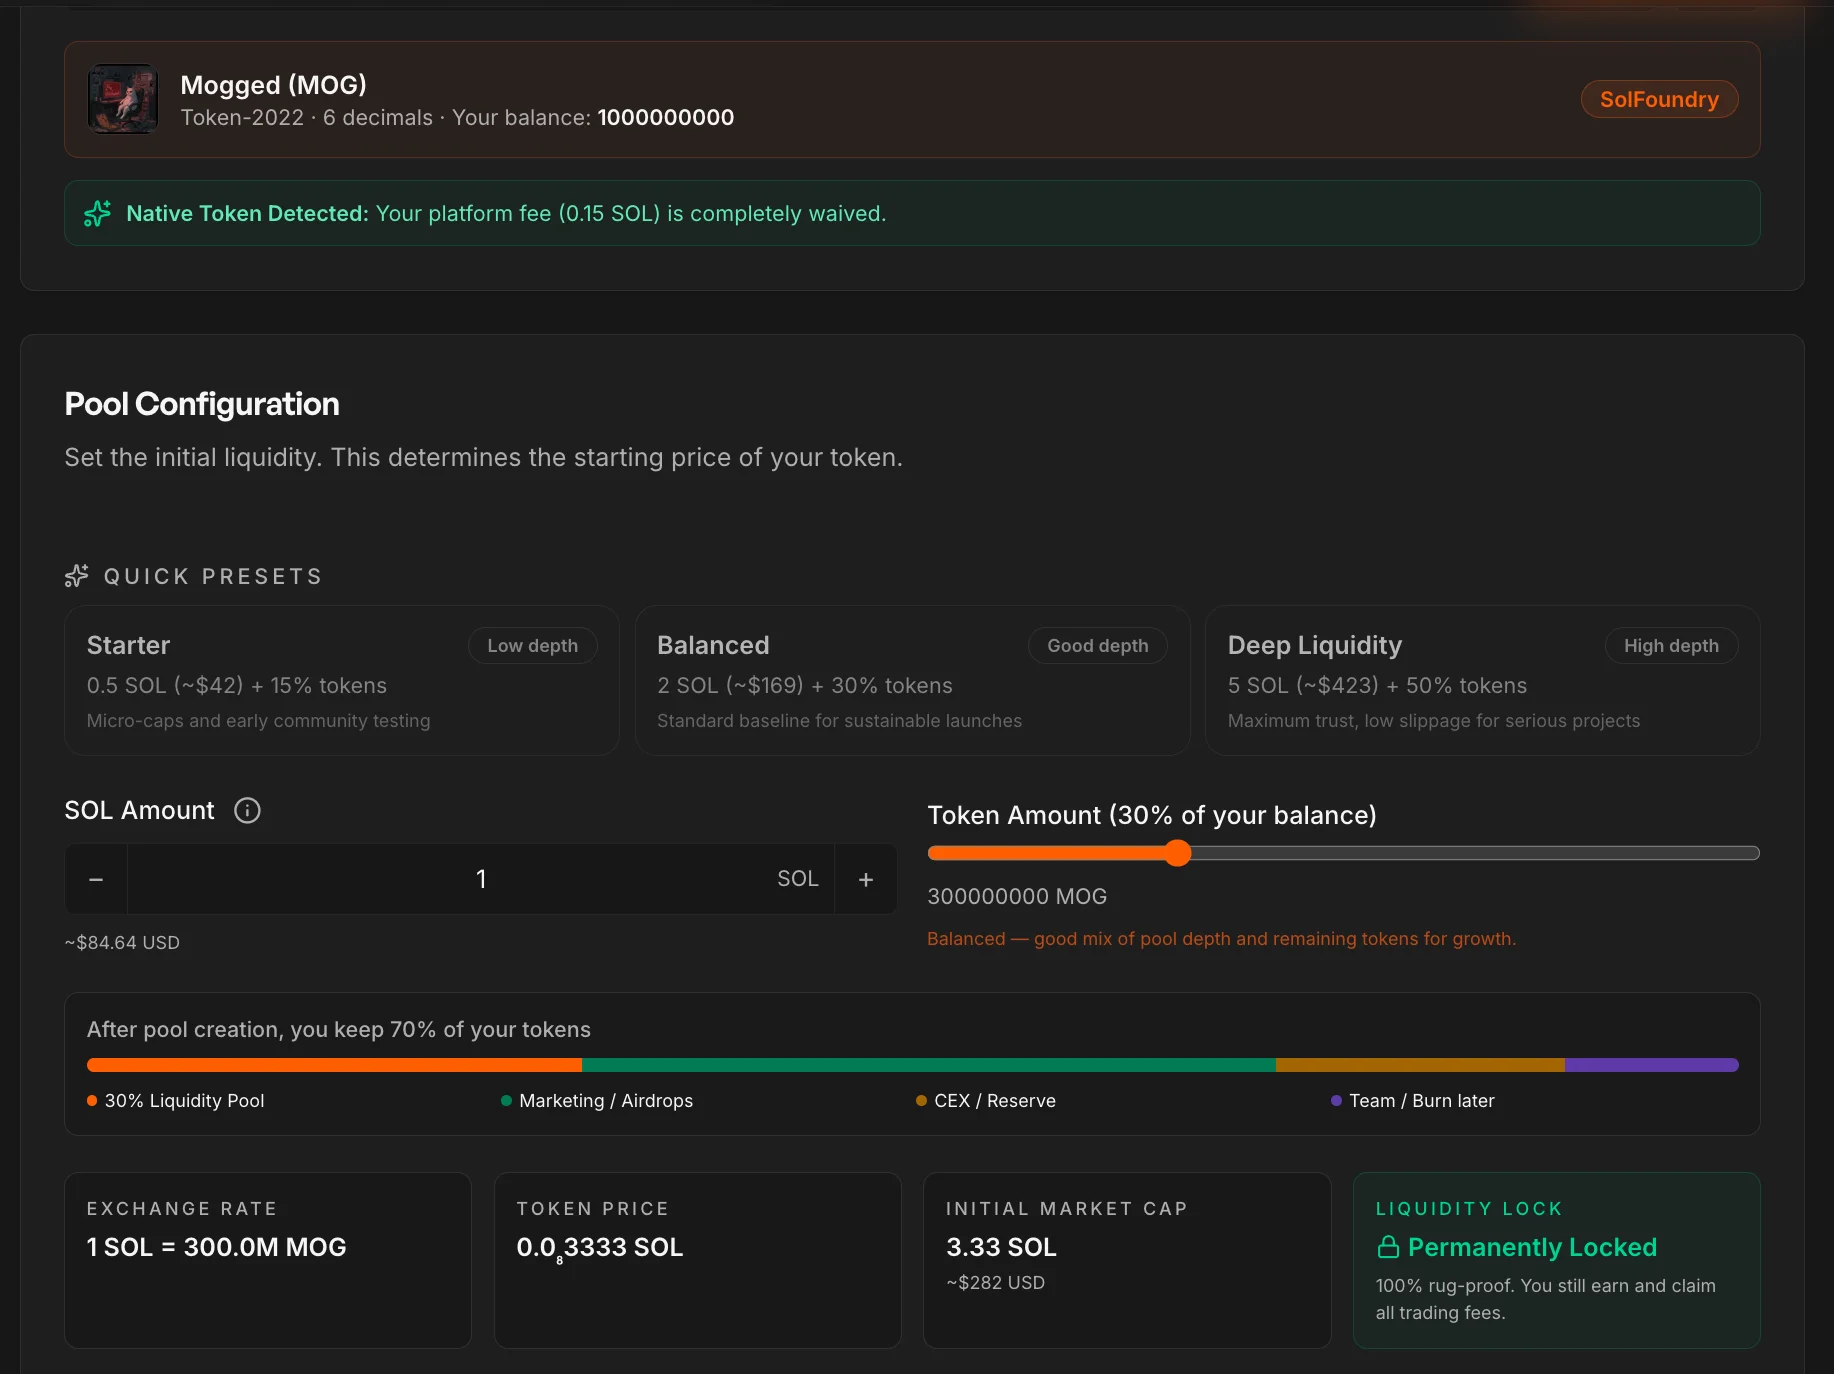The image size is (1834, 1374).
Task: Select the Balanced preset card
Action: [x=912, y=680]
